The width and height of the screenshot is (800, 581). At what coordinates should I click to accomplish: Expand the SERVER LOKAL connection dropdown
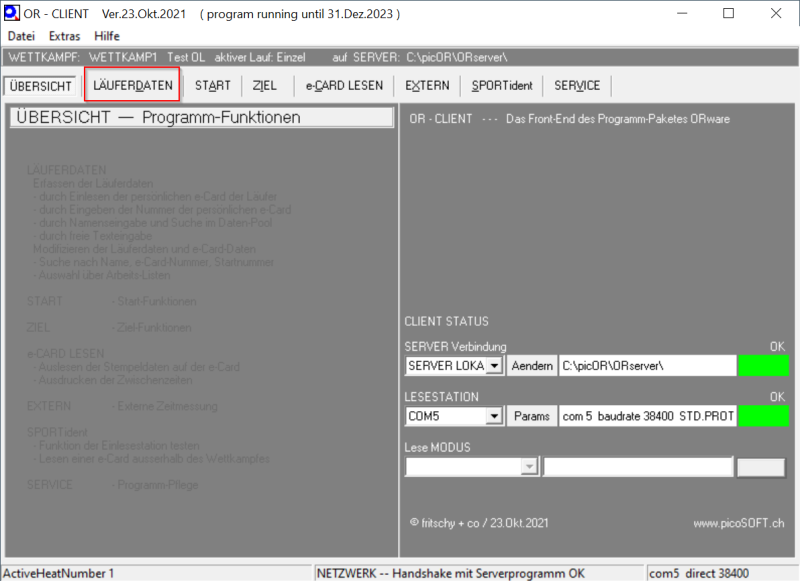(494, 366)
